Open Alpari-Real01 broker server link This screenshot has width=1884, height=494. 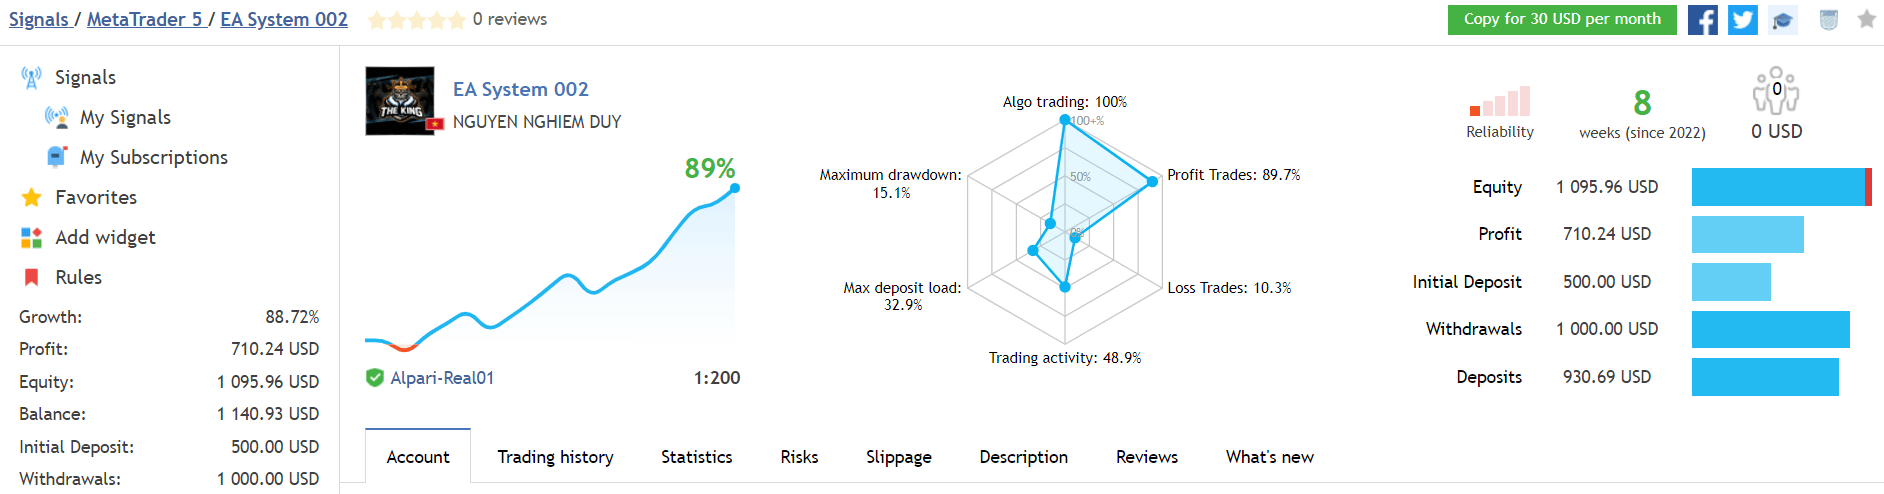pyautogui.click(x=442, y=378)
